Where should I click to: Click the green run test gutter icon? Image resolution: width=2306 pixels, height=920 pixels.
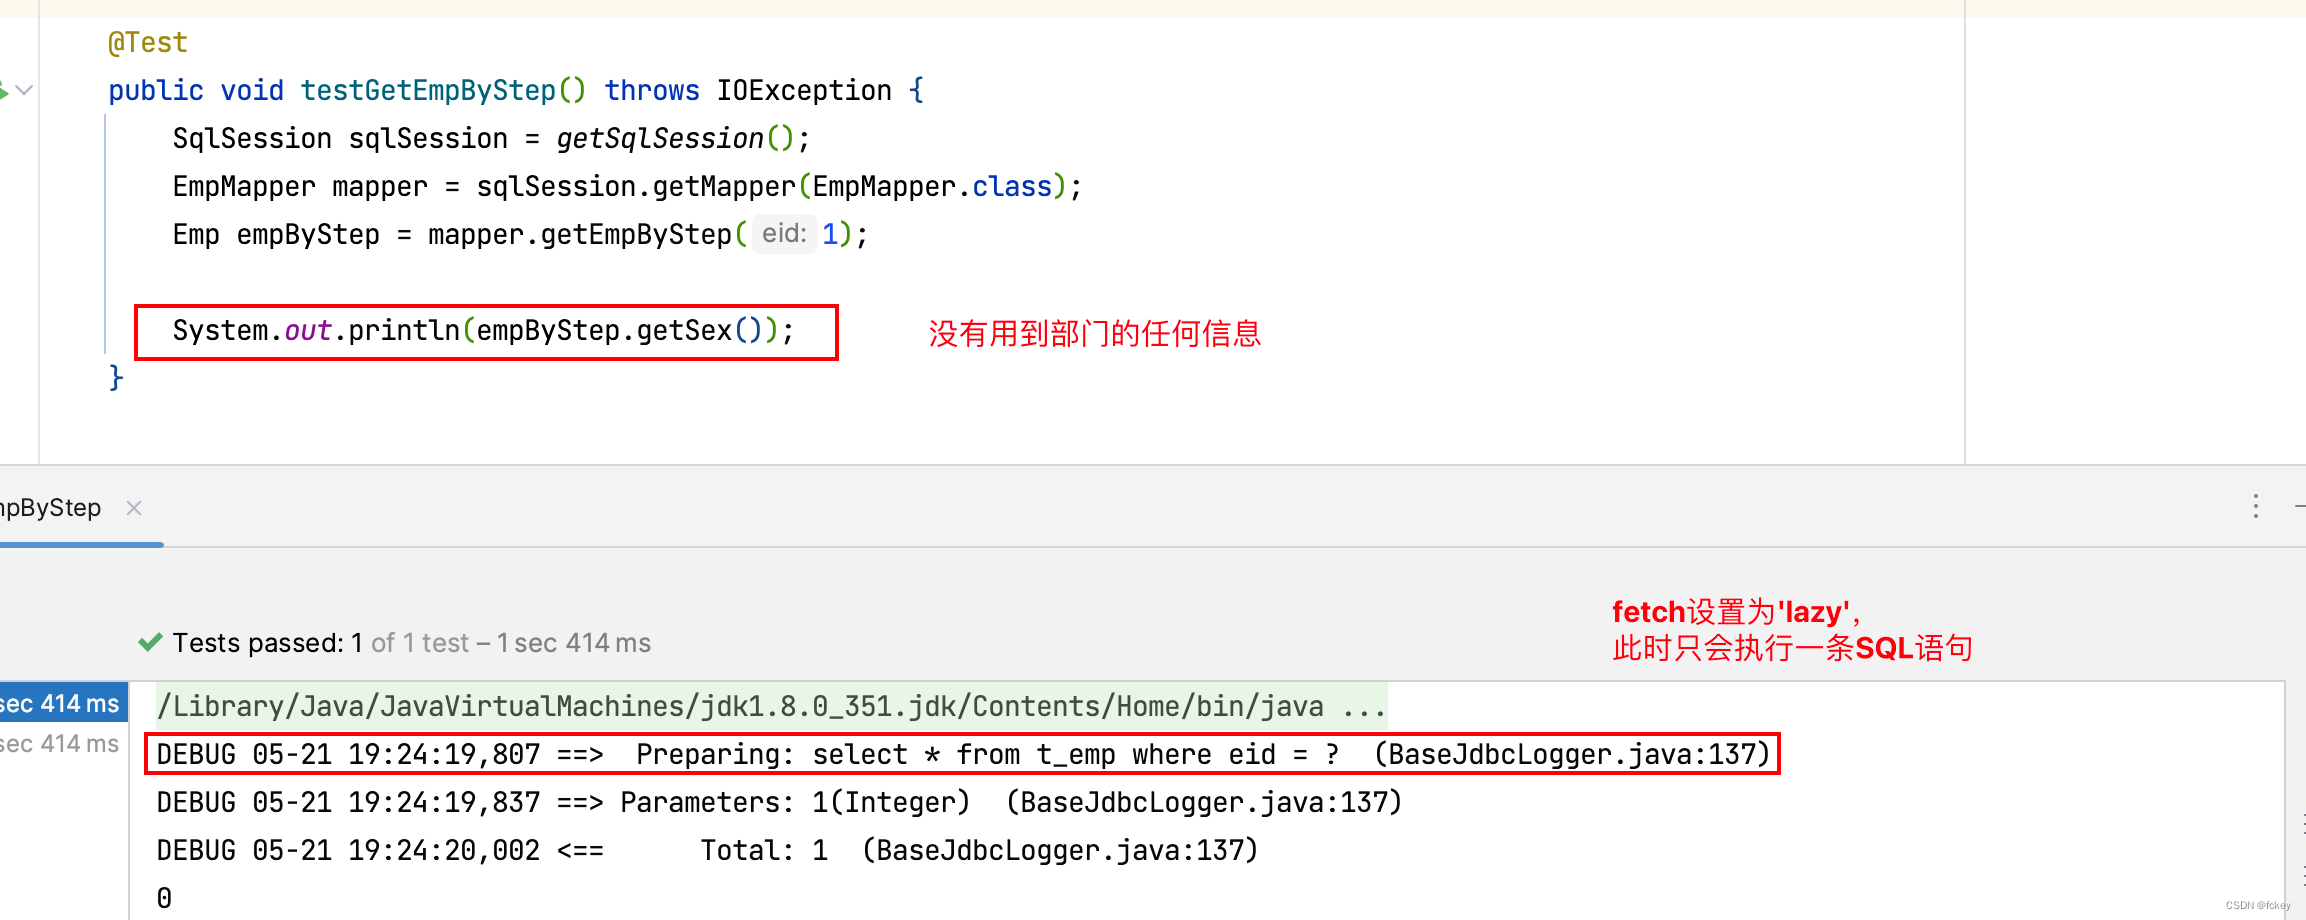[3, 91]
